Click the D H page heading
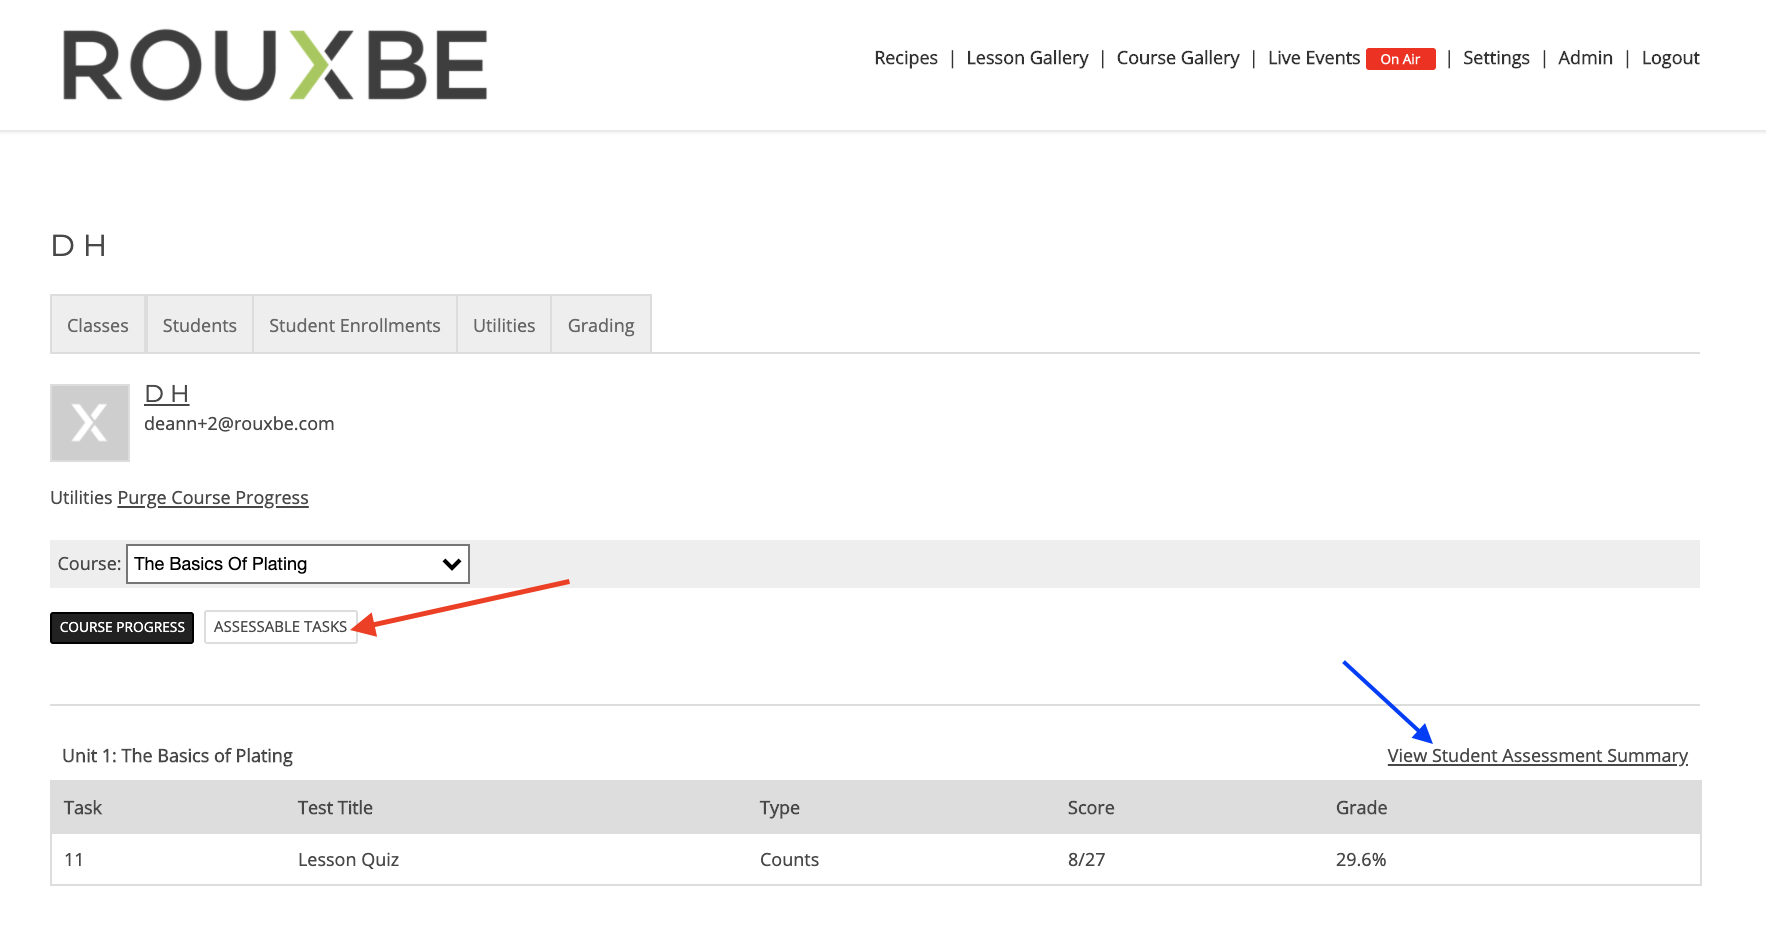Image resolution: width=1766 pixels, height=930 pixels. click(x=78, y=246)
